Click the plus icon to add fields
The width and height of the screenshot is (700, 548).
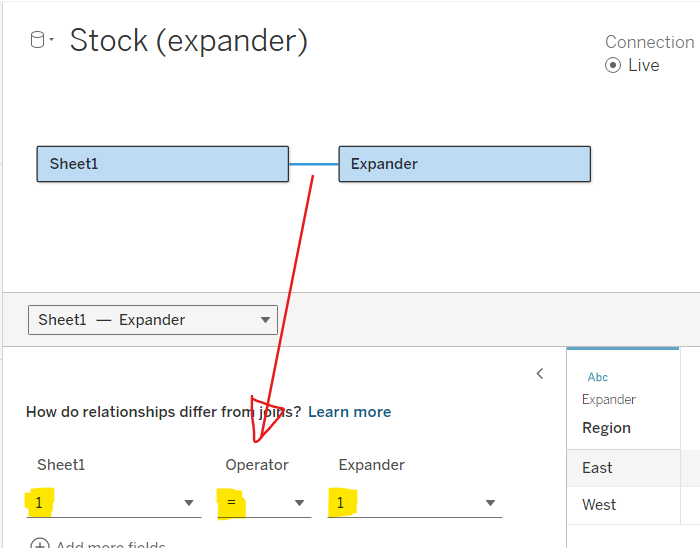[40, 545]
